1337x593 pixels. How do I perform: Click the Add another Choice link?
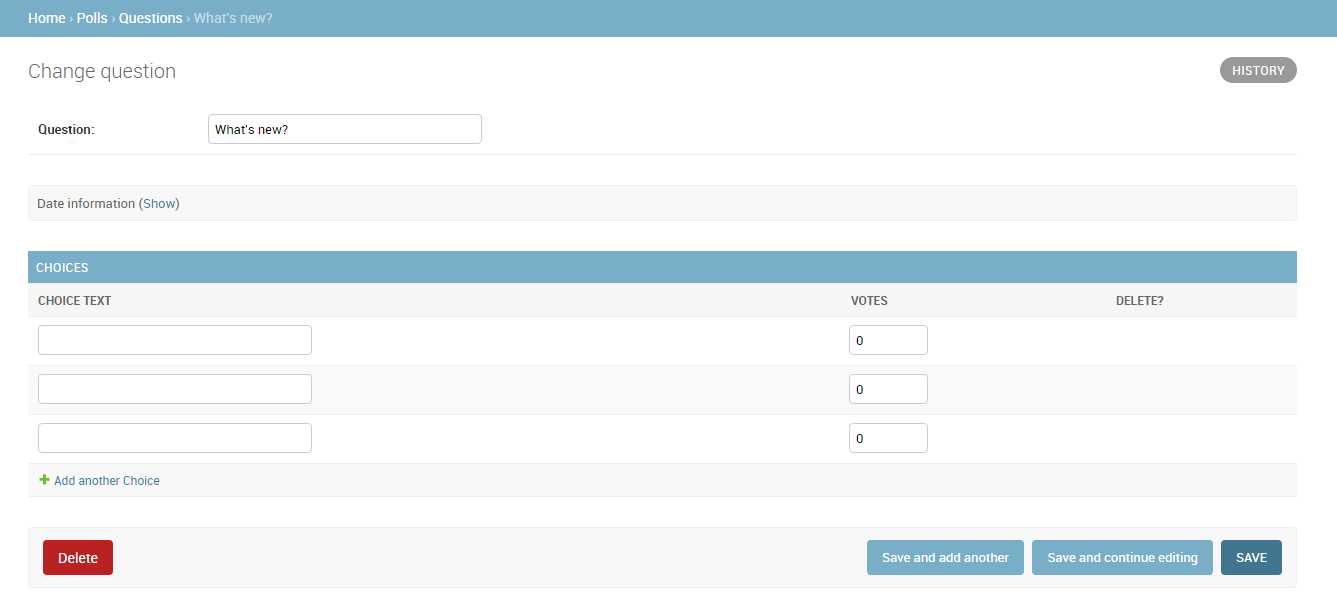click(107, 481)
